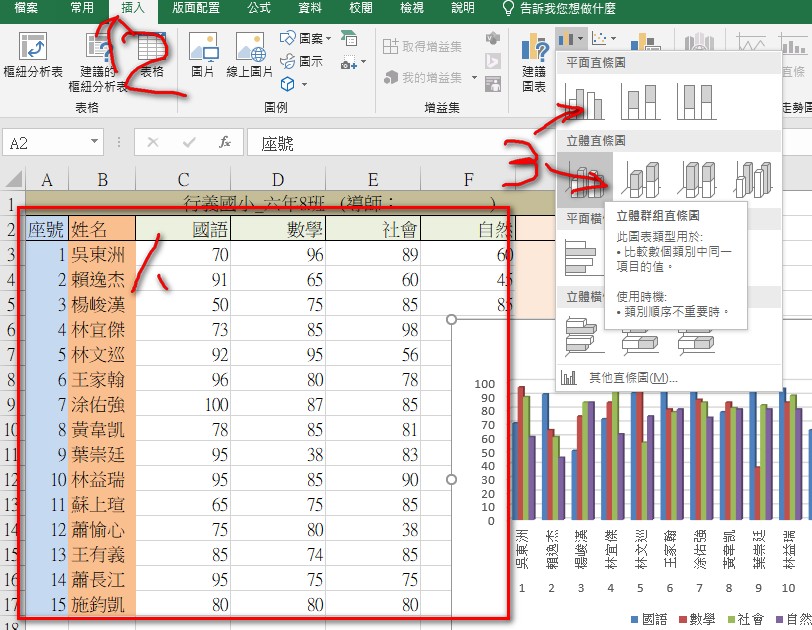Open recommended PivotTables (建議的樞紐分析表)
The image size is (812, 630).
(98, 62)
